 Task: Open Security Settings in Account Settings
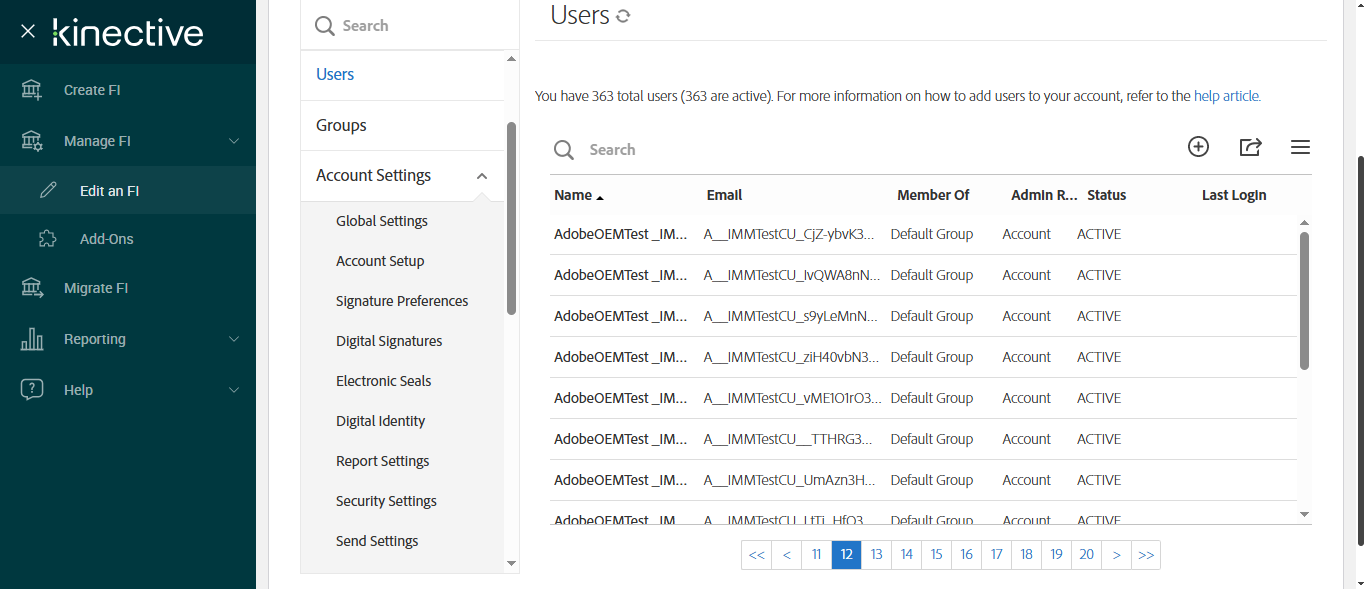pyautogui.click(x=386, y=501)
